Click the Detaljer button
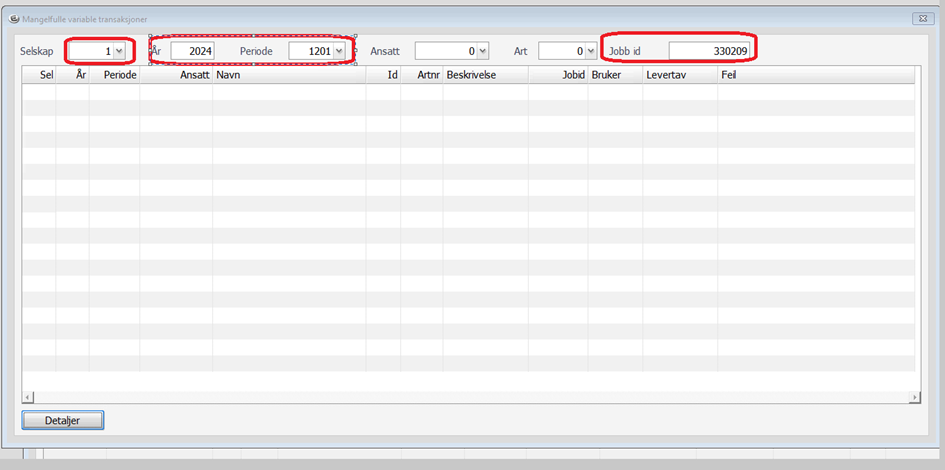 [x=63, y=421]
